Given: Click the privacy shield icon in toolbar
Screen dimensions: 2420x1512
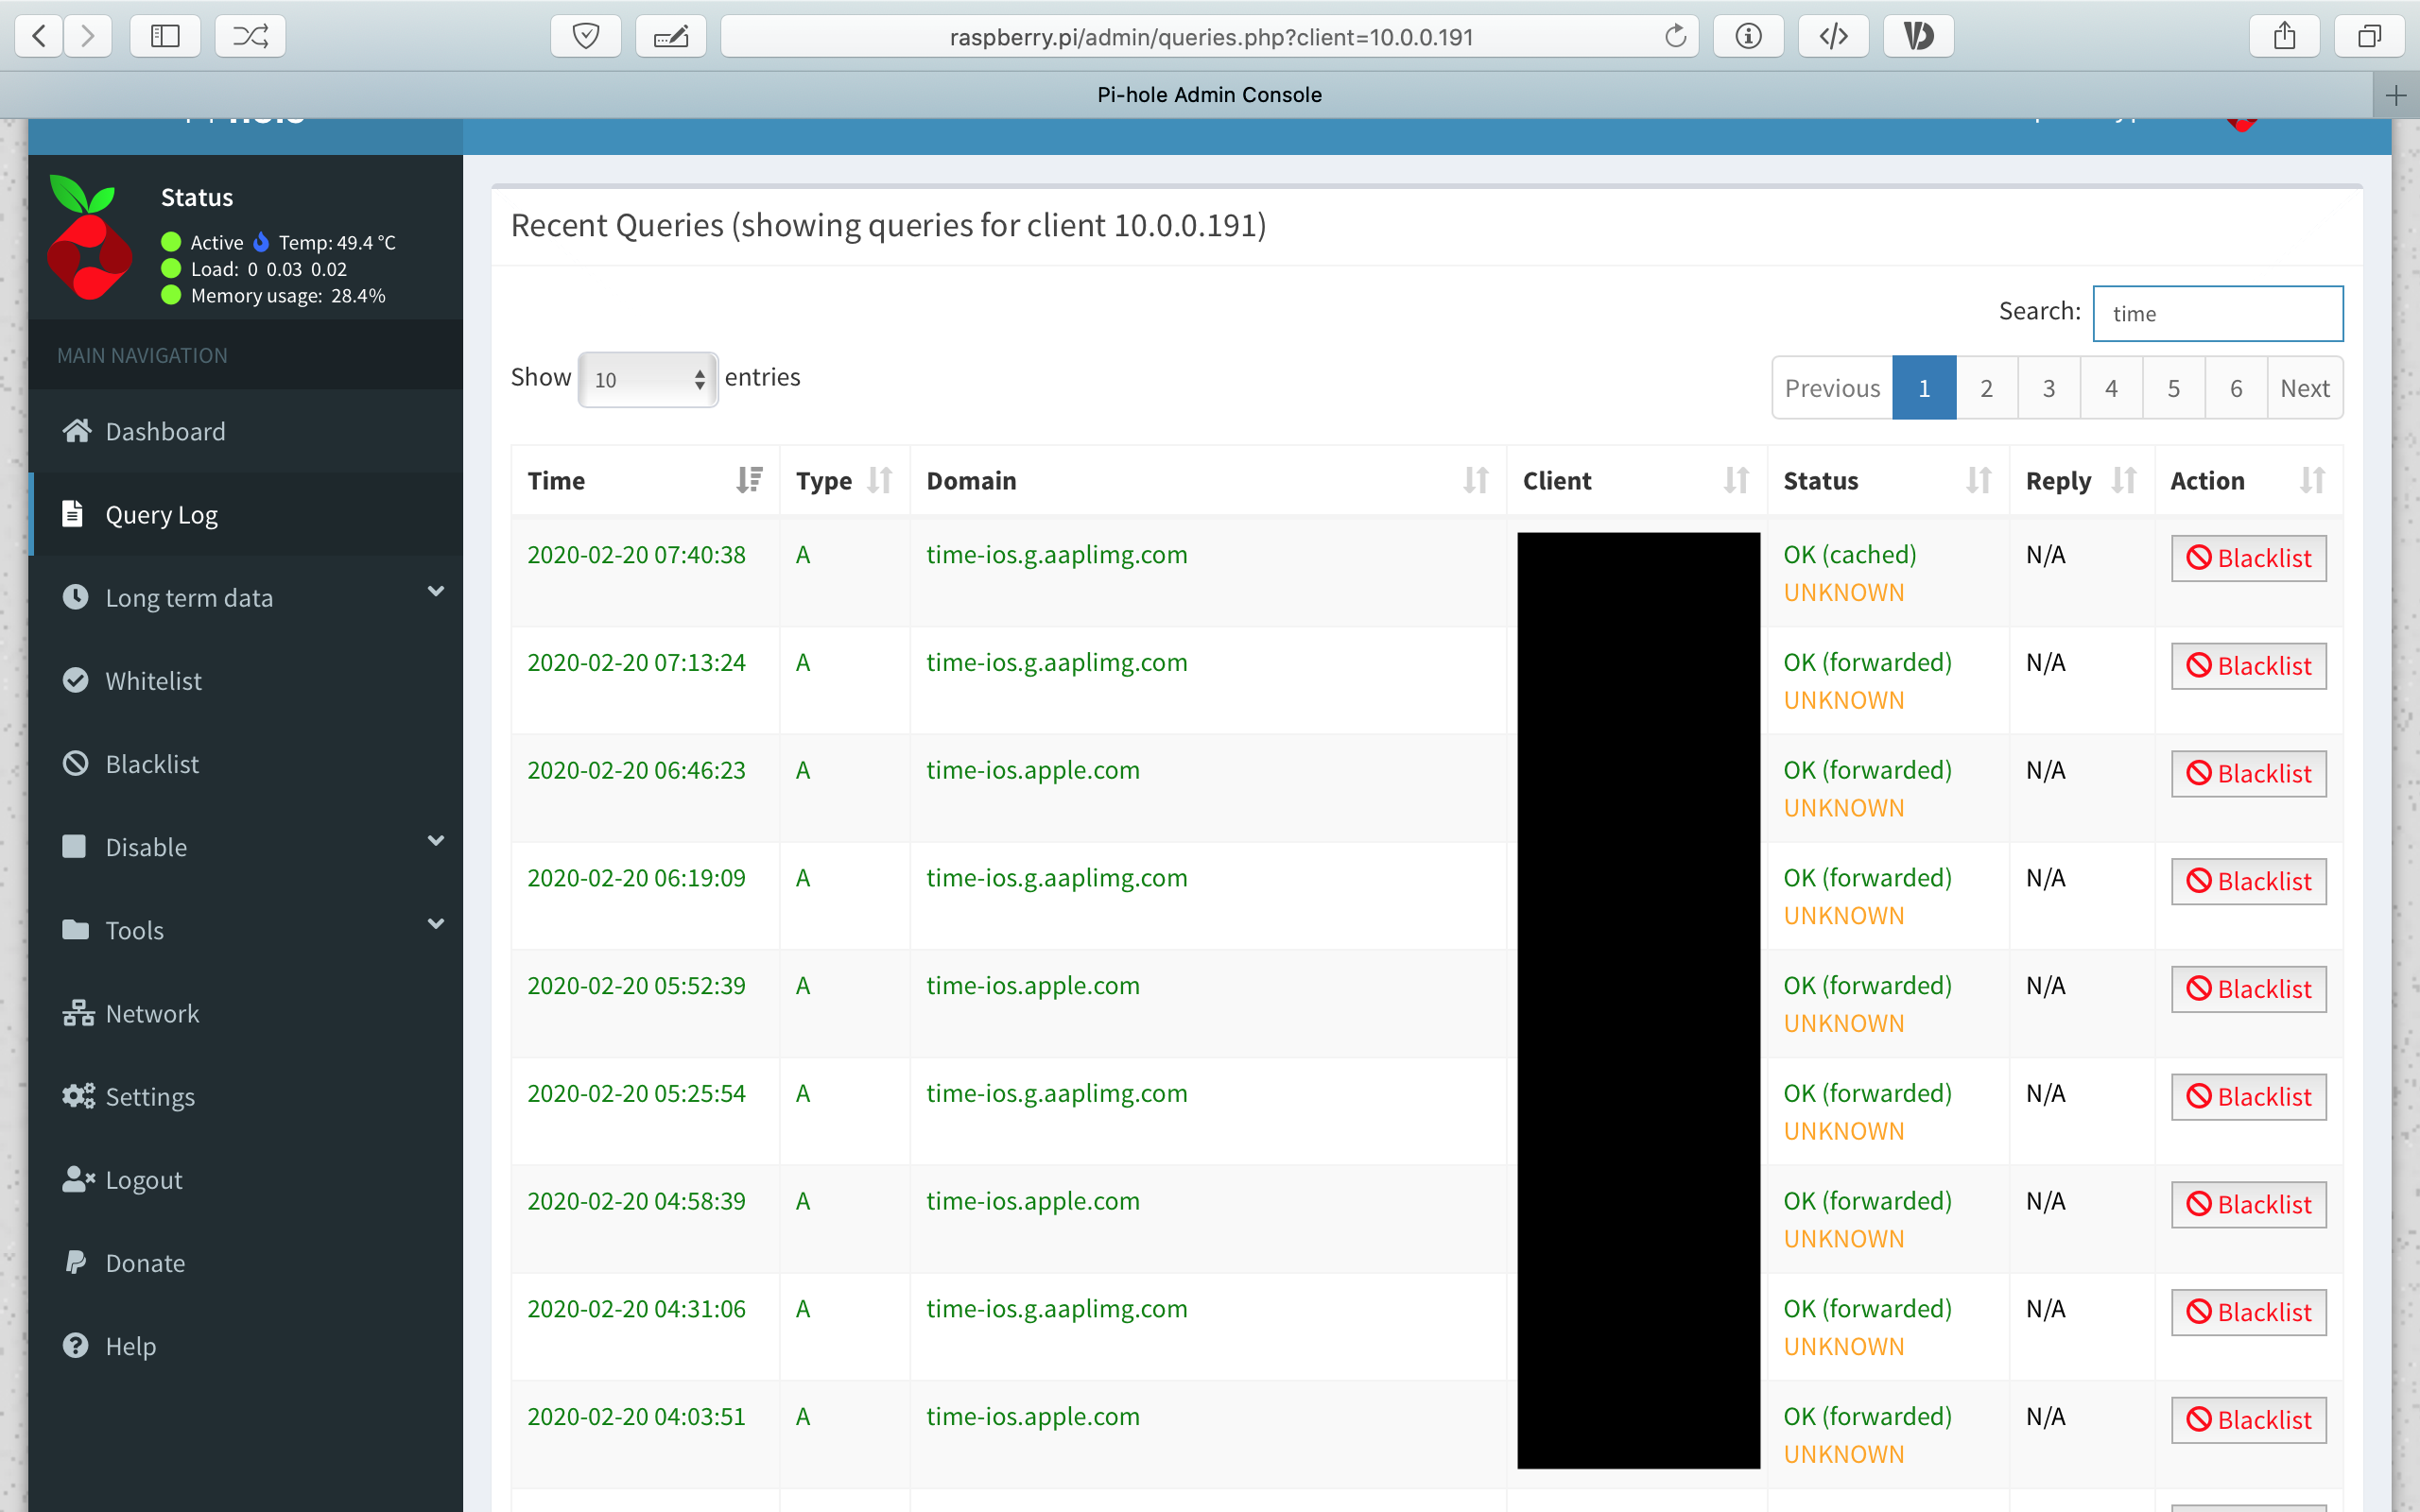Looking at the screenshot, I should [x=586, y=37].
